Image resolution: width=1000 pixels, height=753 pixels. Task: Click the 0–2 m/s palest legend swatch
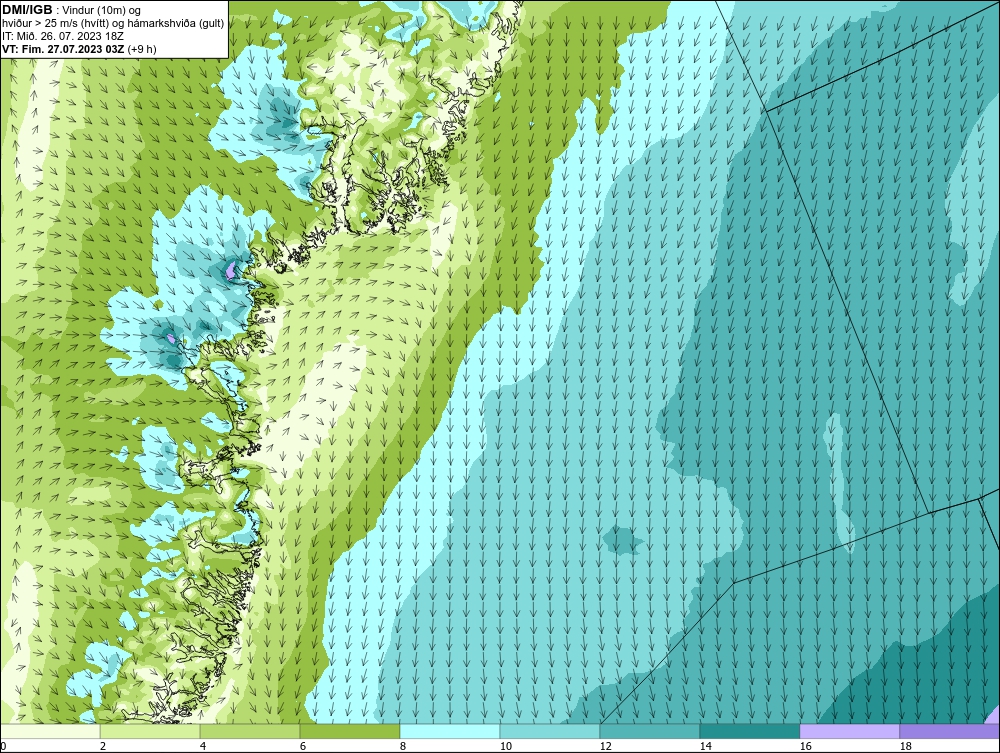tap(50, 731)
